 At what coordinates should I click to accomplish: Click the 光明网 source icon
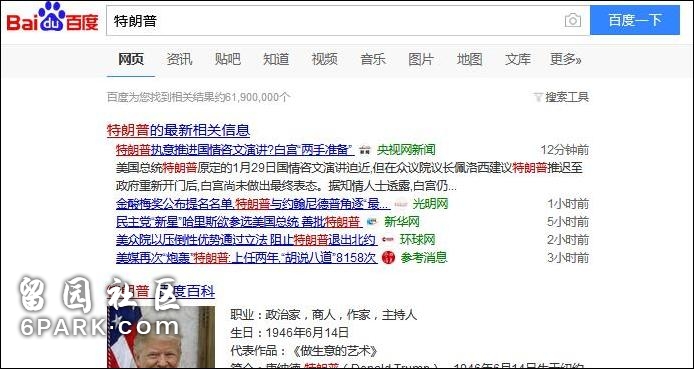tap(401, 204)
